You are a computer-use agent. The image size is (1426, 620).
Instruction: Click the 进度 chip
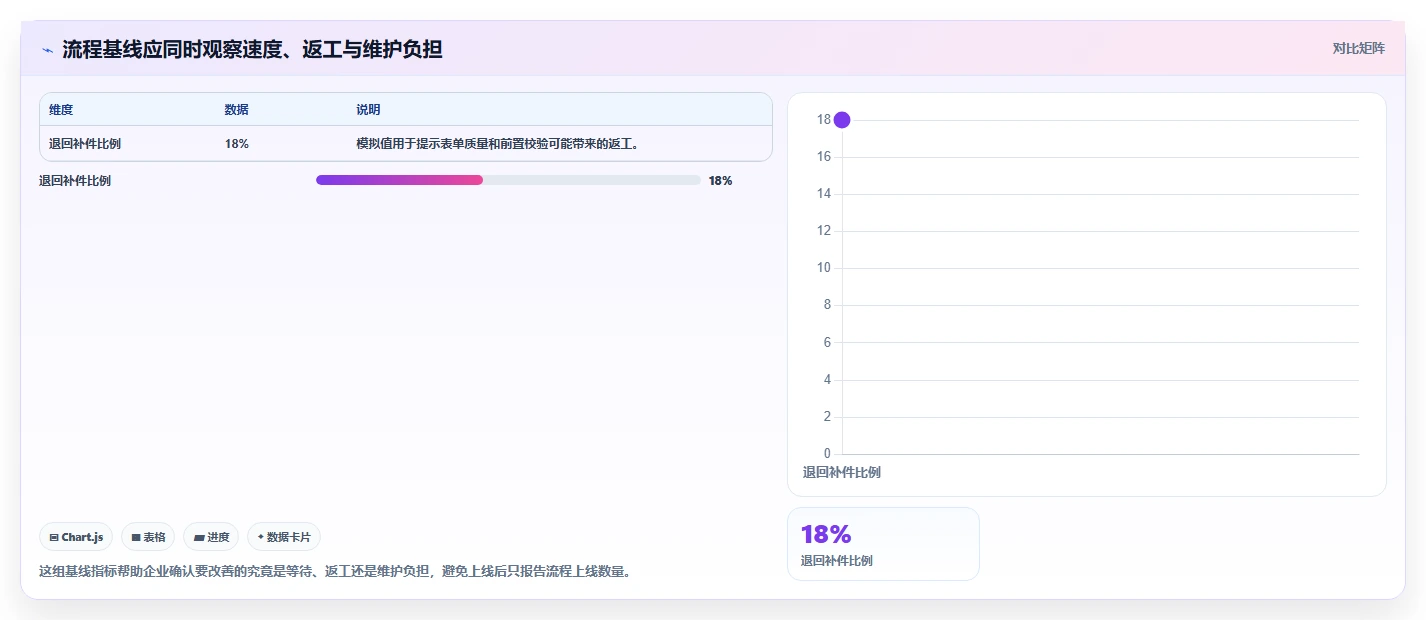click(211, 537)
